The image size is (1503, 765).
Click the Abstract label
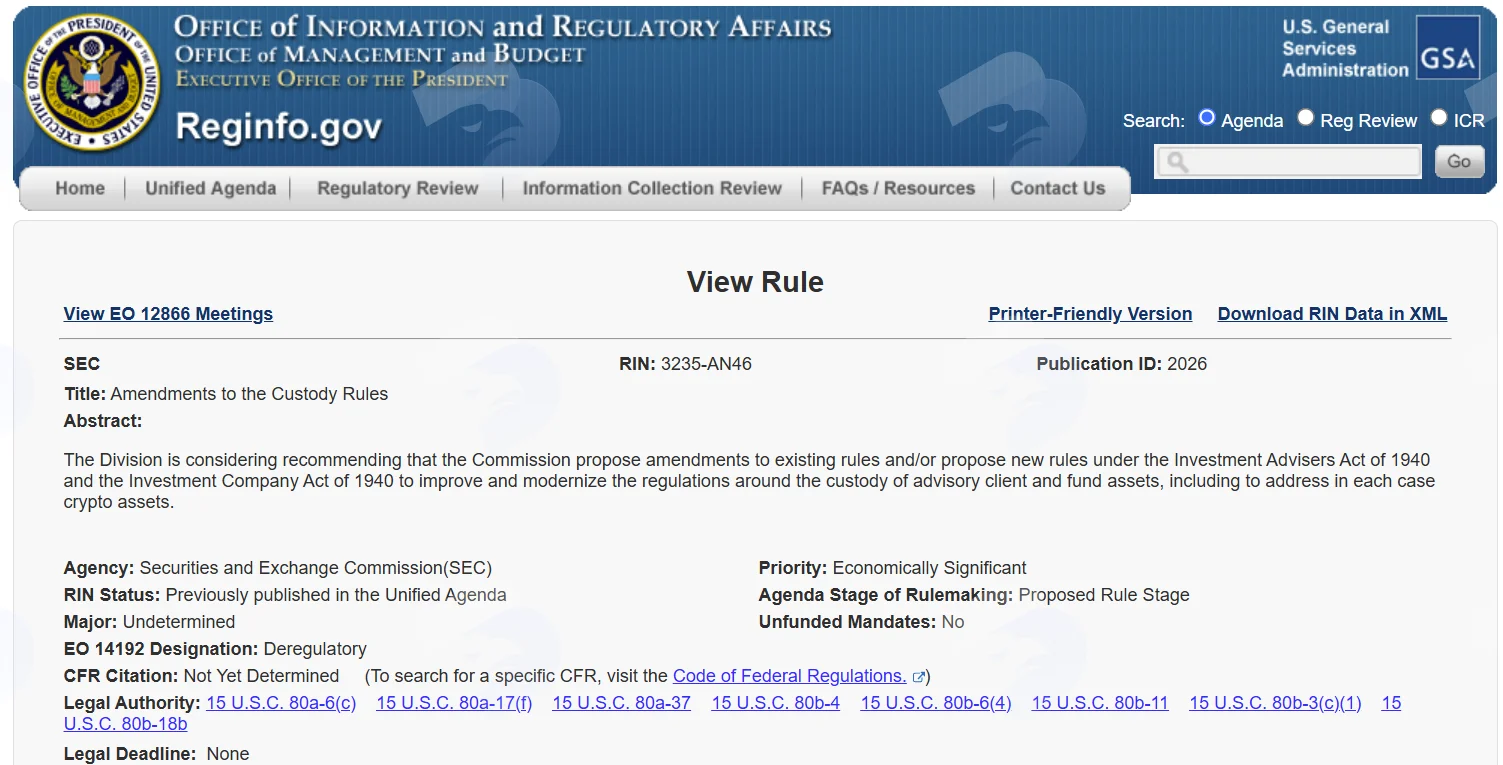[103, 421]
